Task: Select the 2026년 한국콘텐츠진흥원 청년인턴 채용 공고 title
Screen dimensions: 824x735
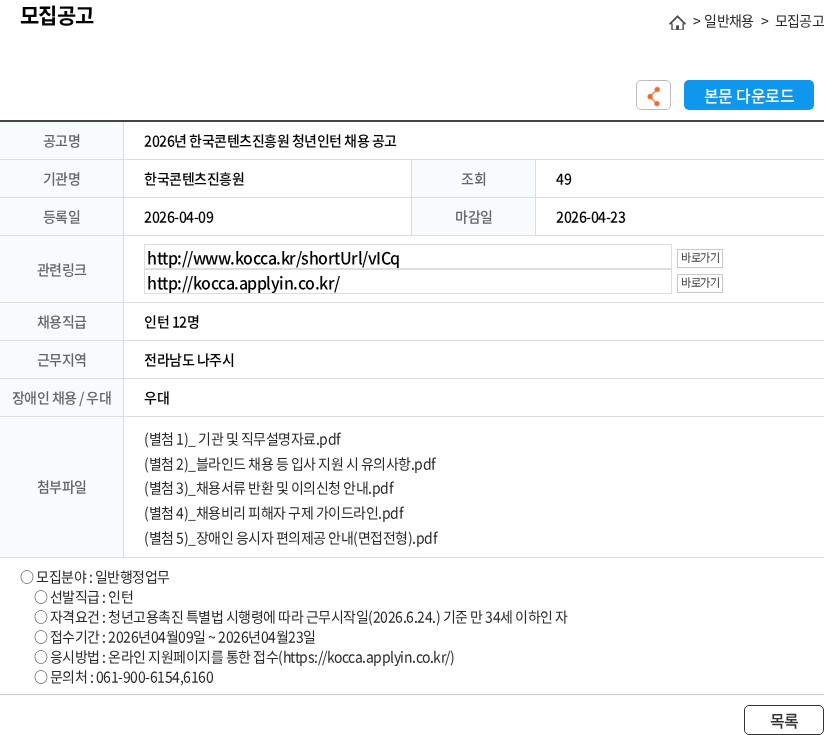Action: pos(270,141)
